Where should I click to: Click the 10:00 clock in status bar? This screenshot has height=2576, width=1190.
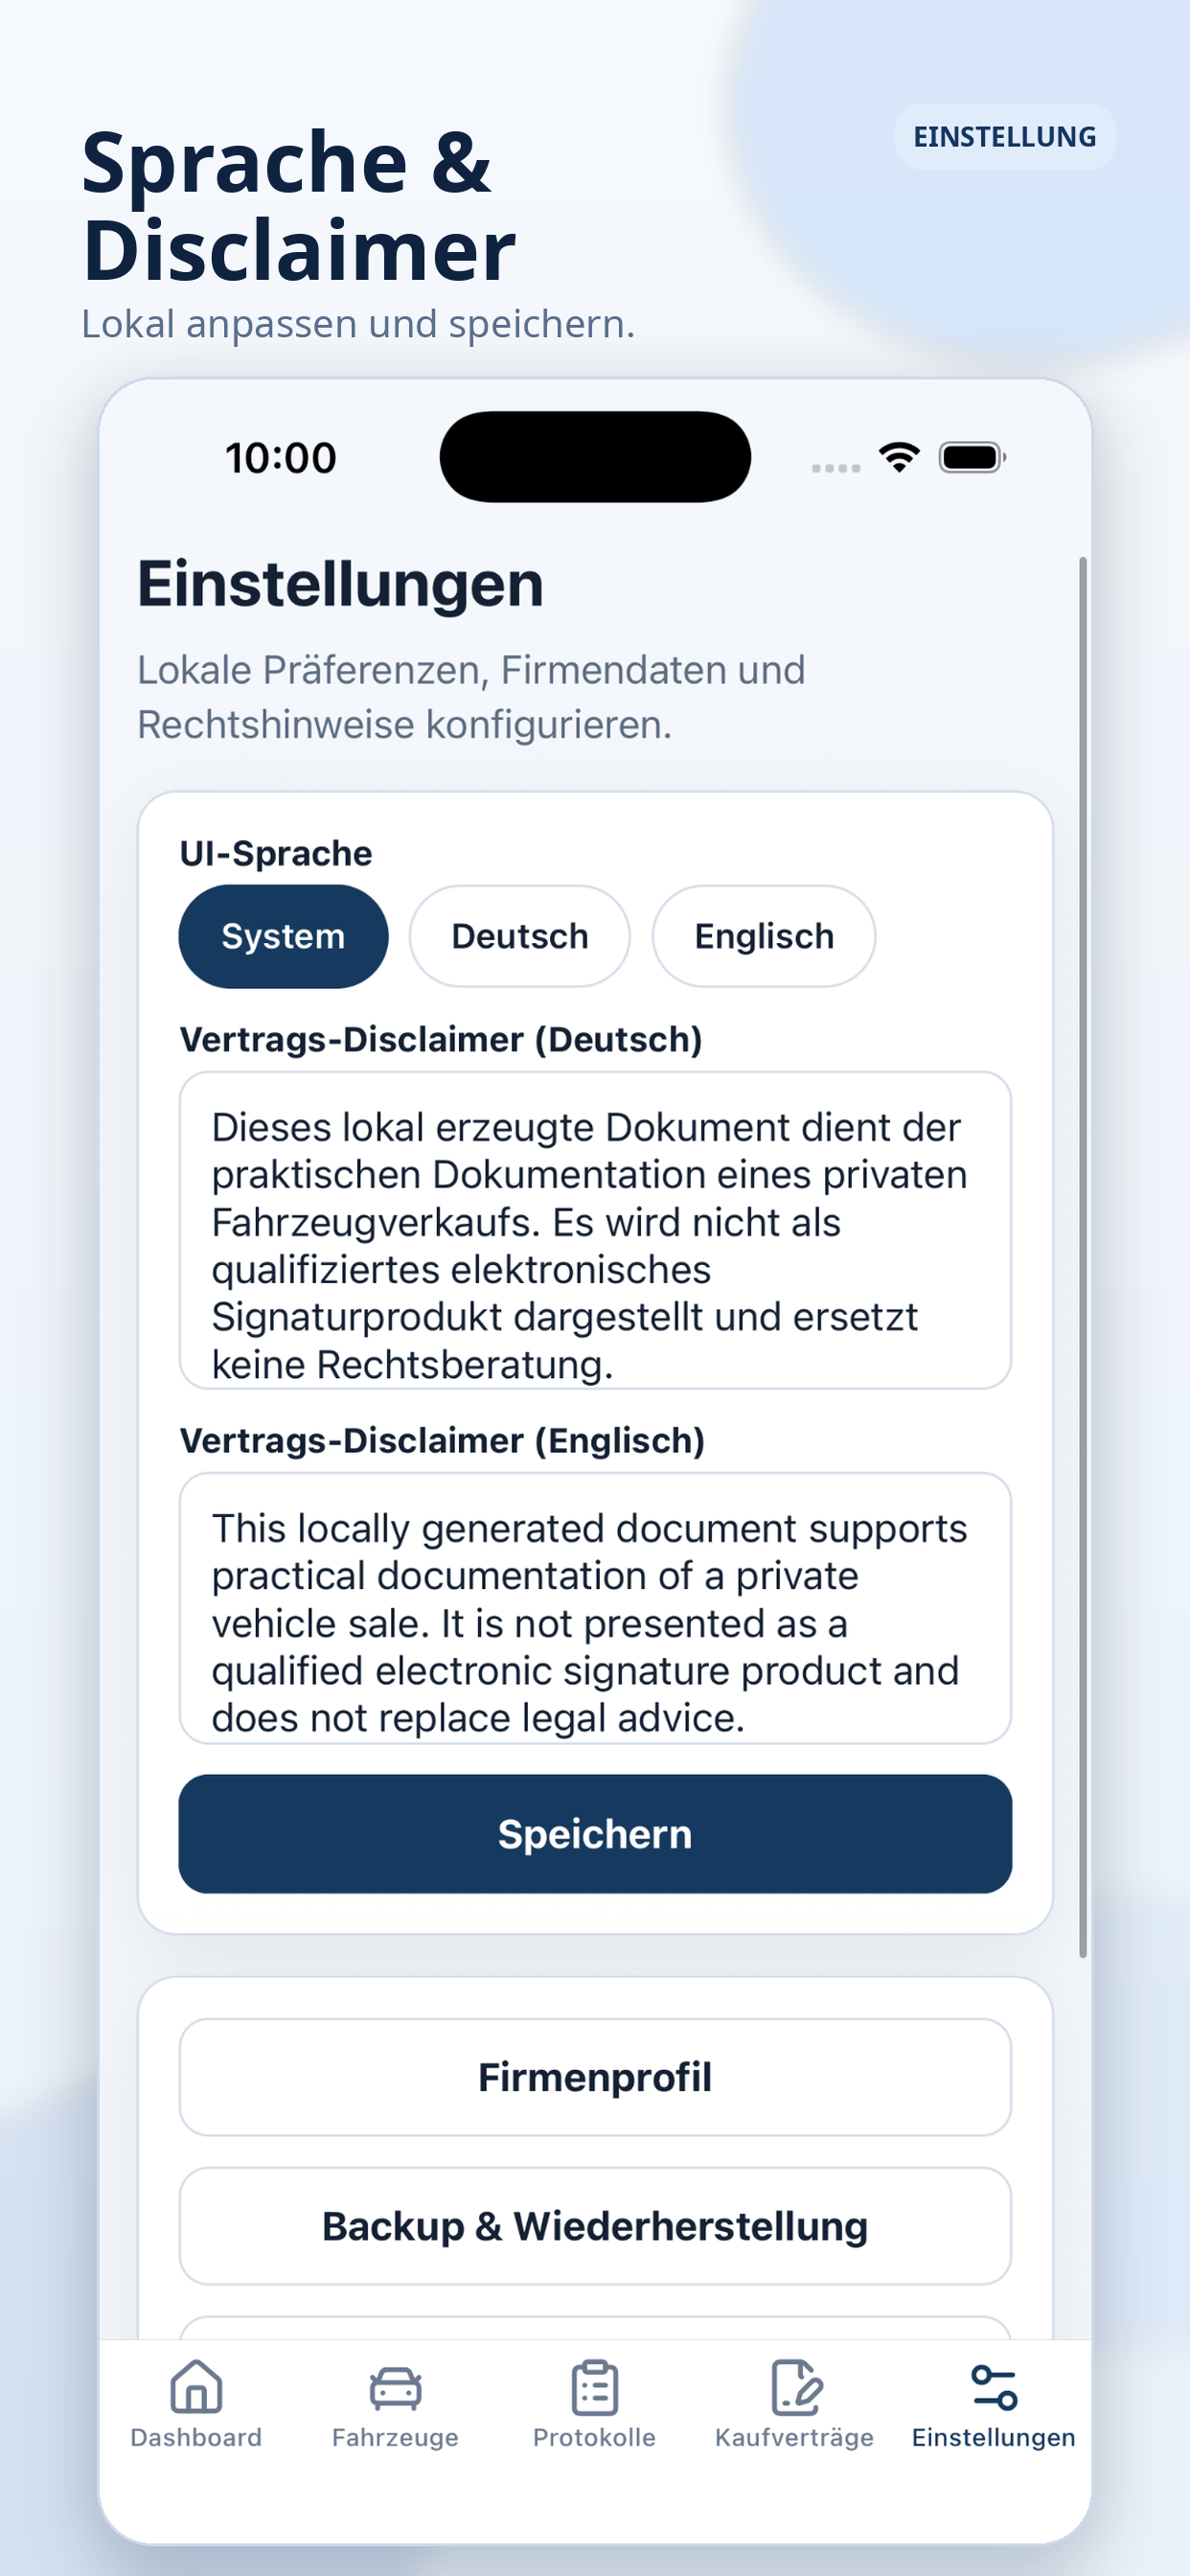click(x=281, y=458)
